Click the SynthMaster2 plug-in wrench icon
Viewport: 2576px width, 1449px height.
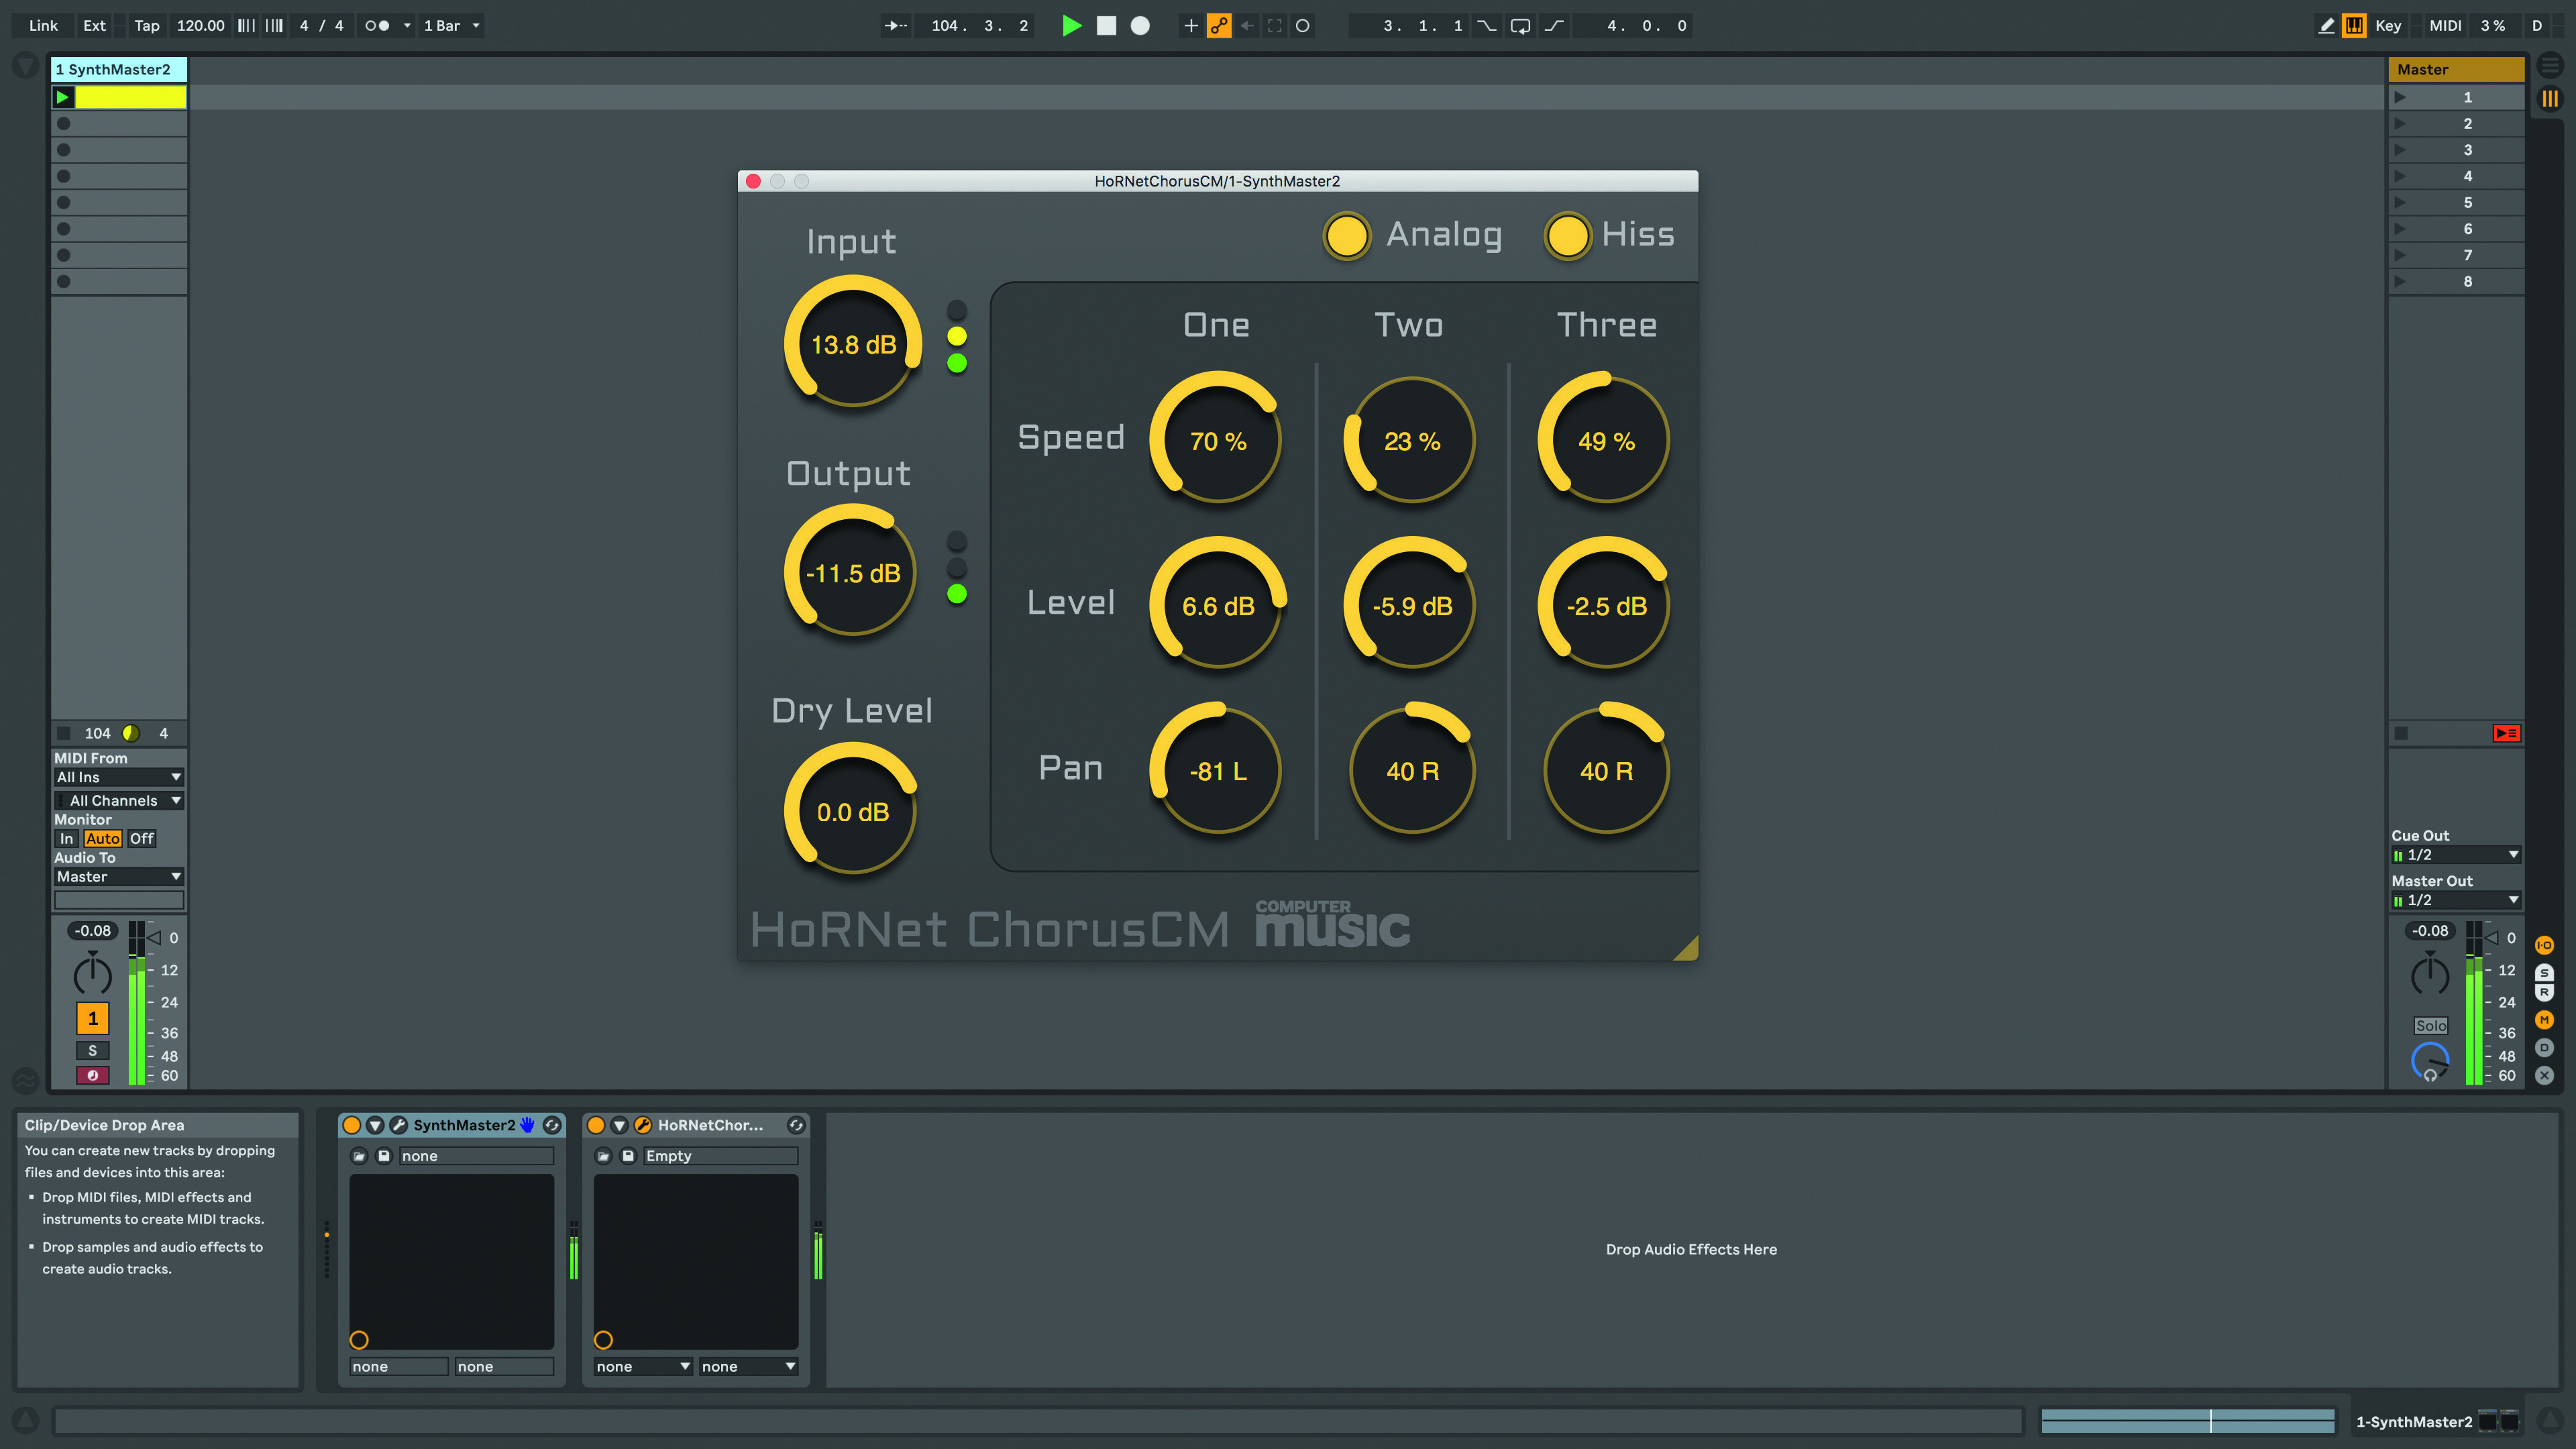point(398,1125)
